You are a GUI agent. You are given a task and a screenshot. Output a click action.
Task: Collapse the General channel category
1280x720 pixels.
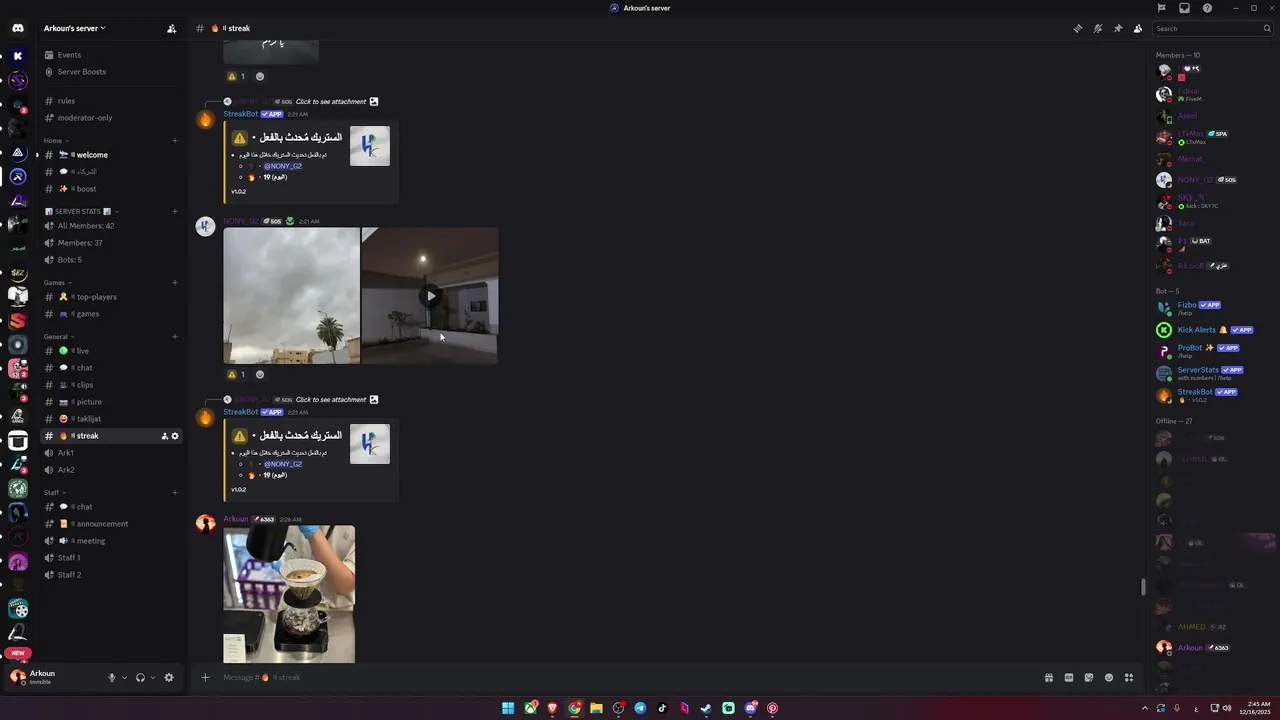point(58,337)
